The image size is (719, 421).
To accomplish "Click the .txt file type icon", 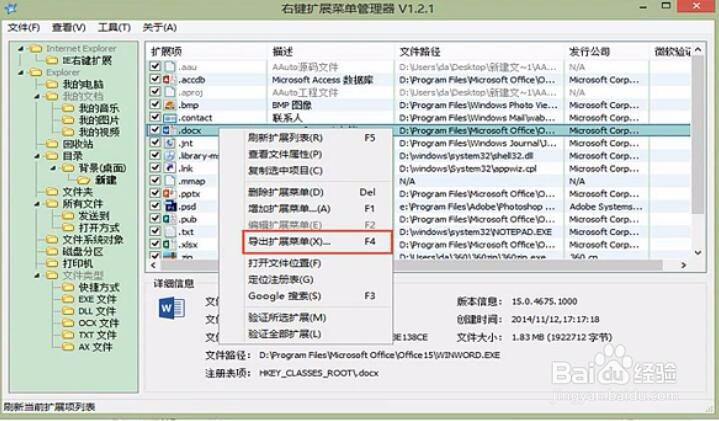I will [170, 232].
